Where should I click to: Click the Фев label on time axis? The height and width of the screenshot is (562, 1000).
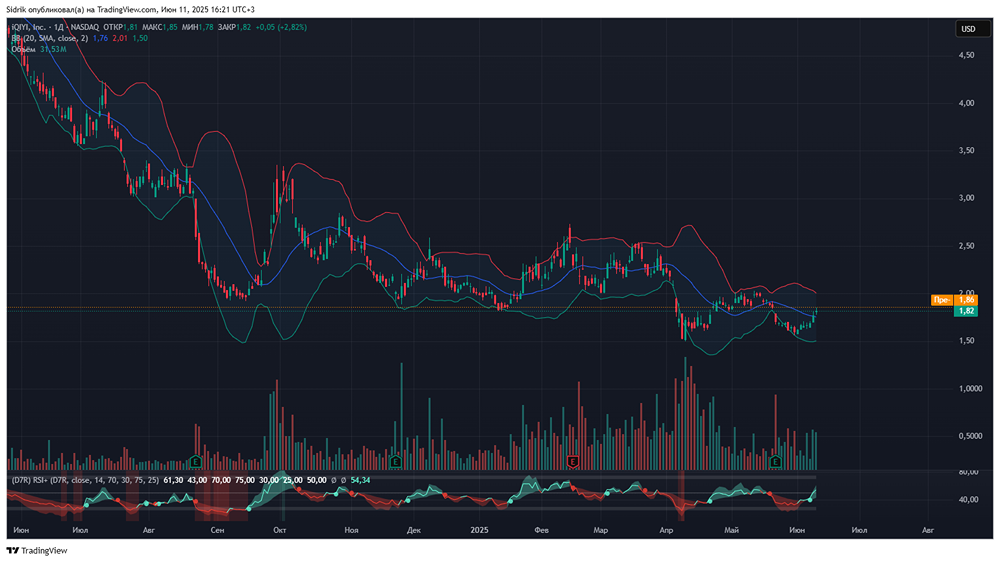click(x=541, y=530)
